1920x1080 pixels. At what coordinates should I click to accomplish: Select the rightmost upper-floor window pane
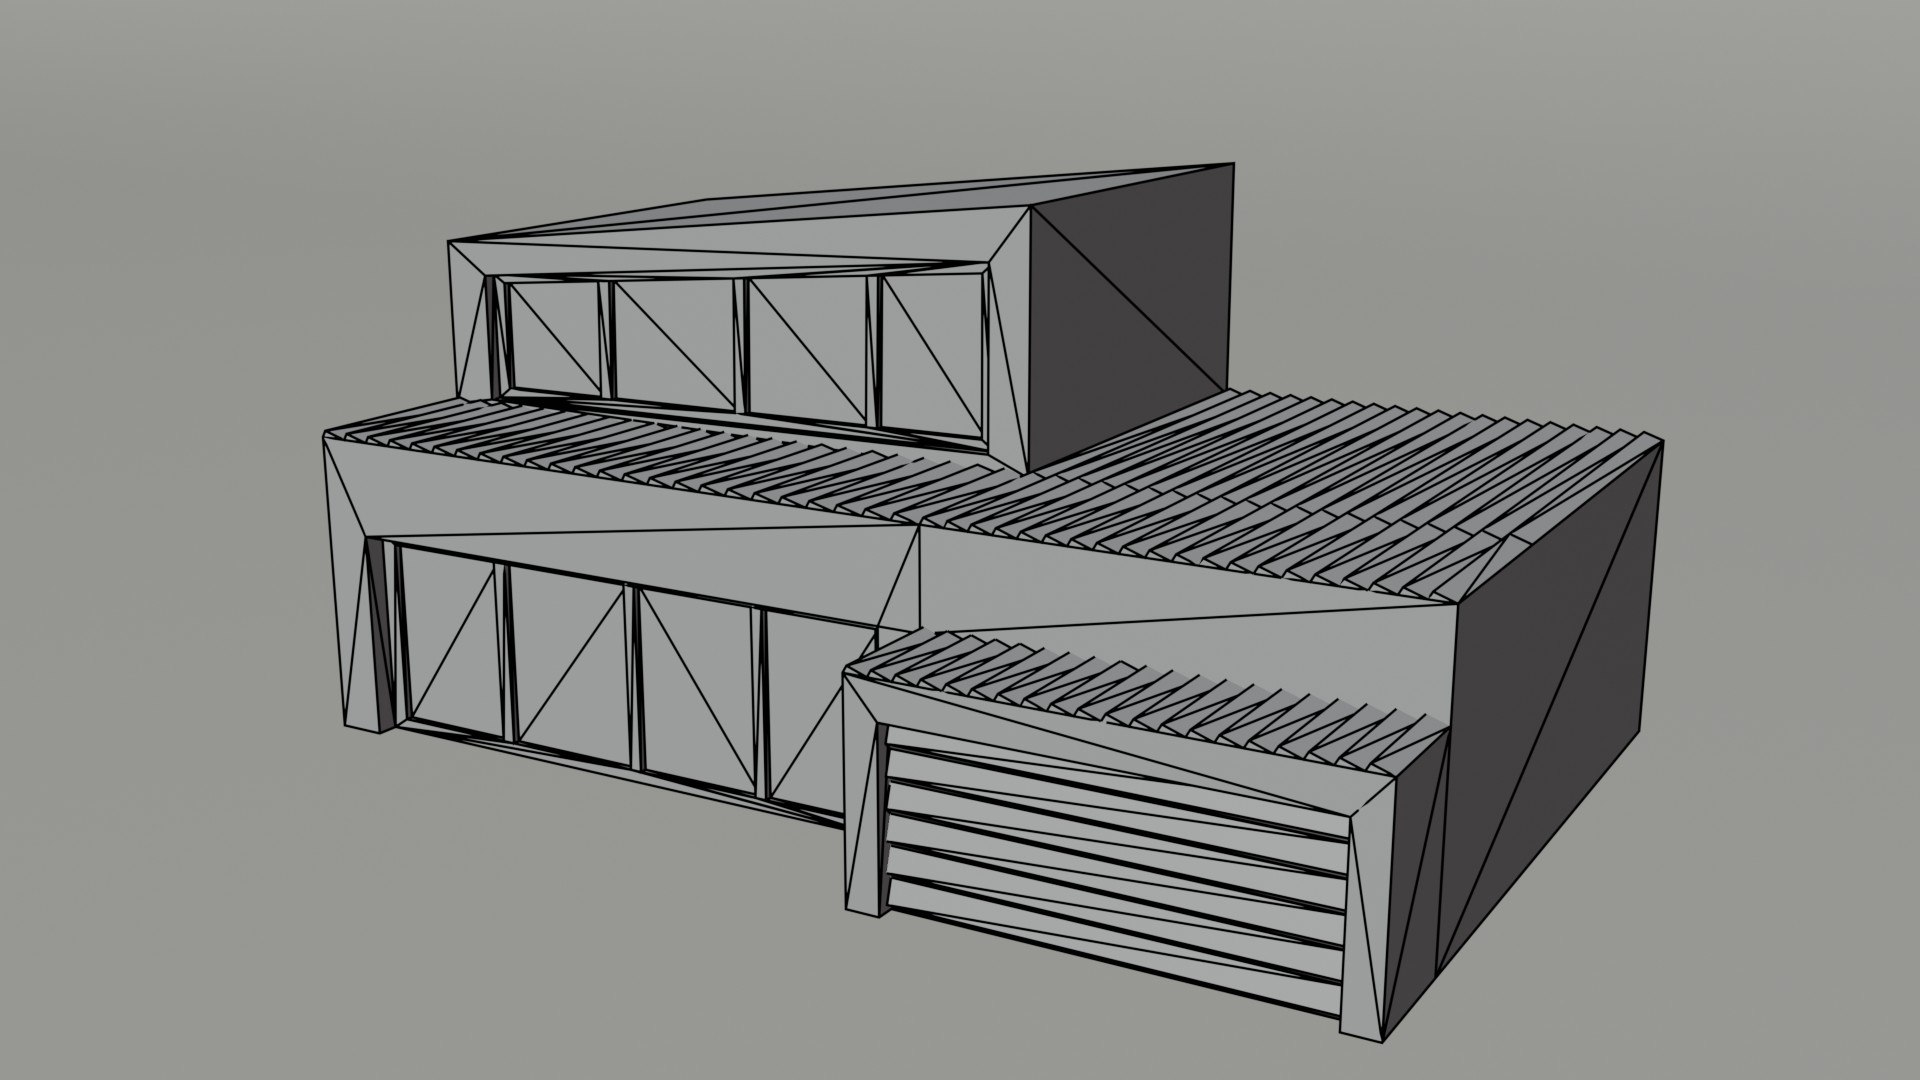[931, 356]
